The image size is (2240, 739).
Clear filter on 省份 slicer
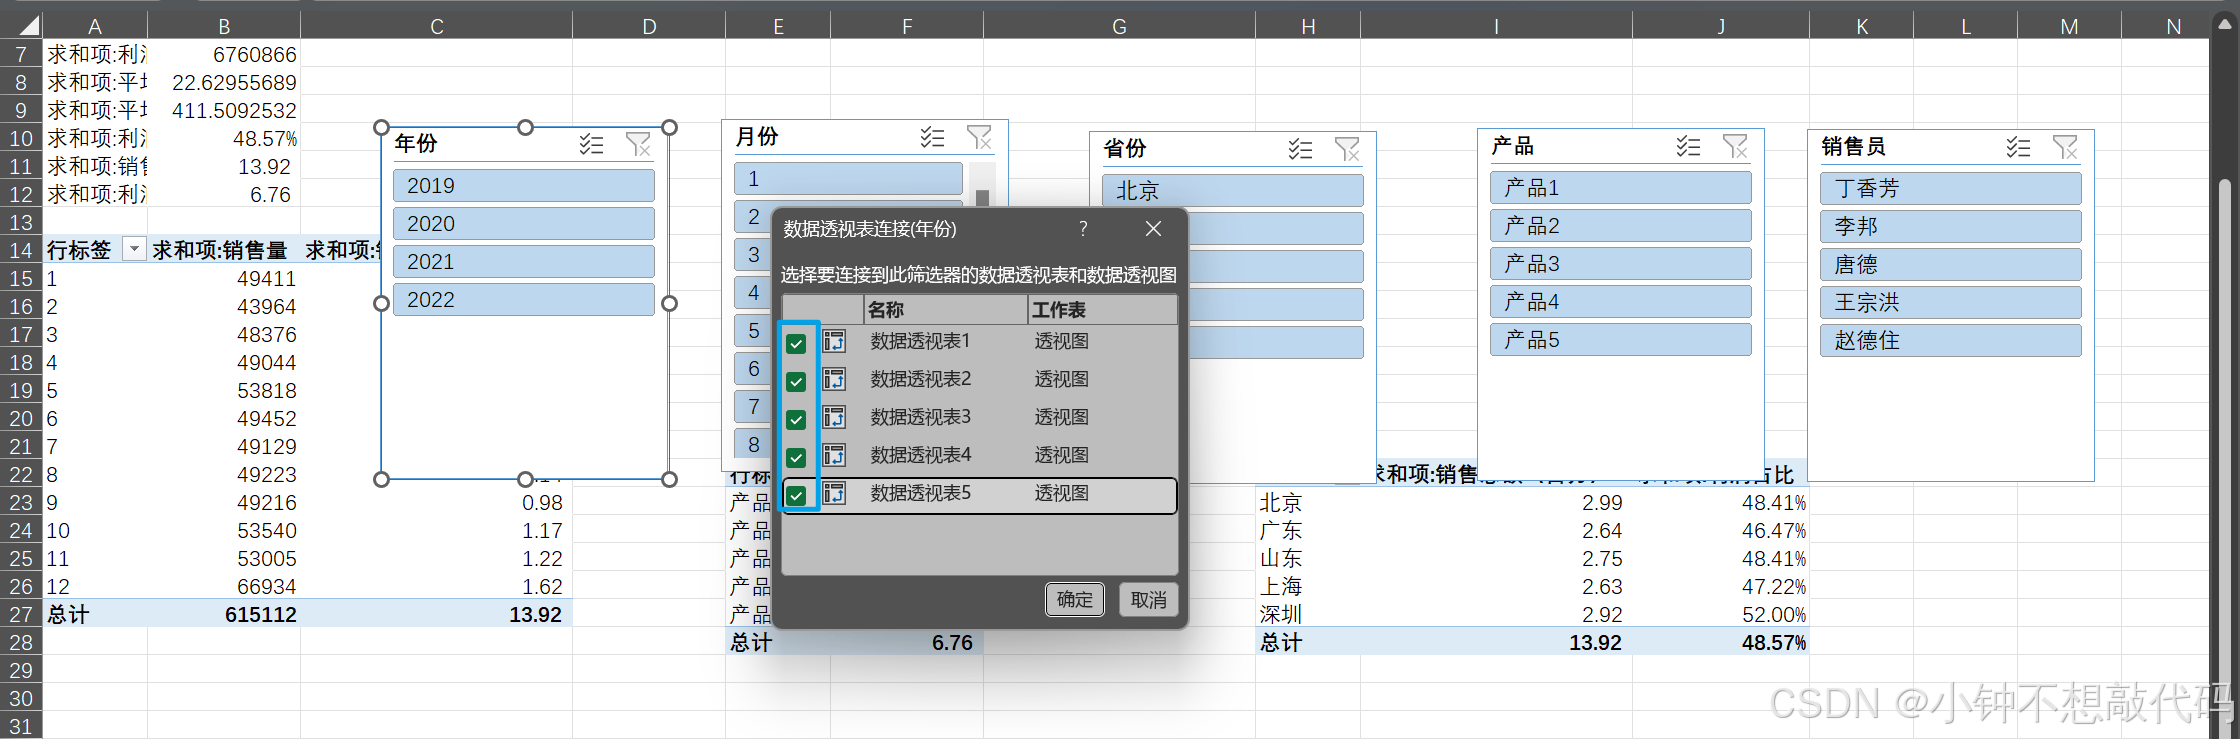[1347, 150]
